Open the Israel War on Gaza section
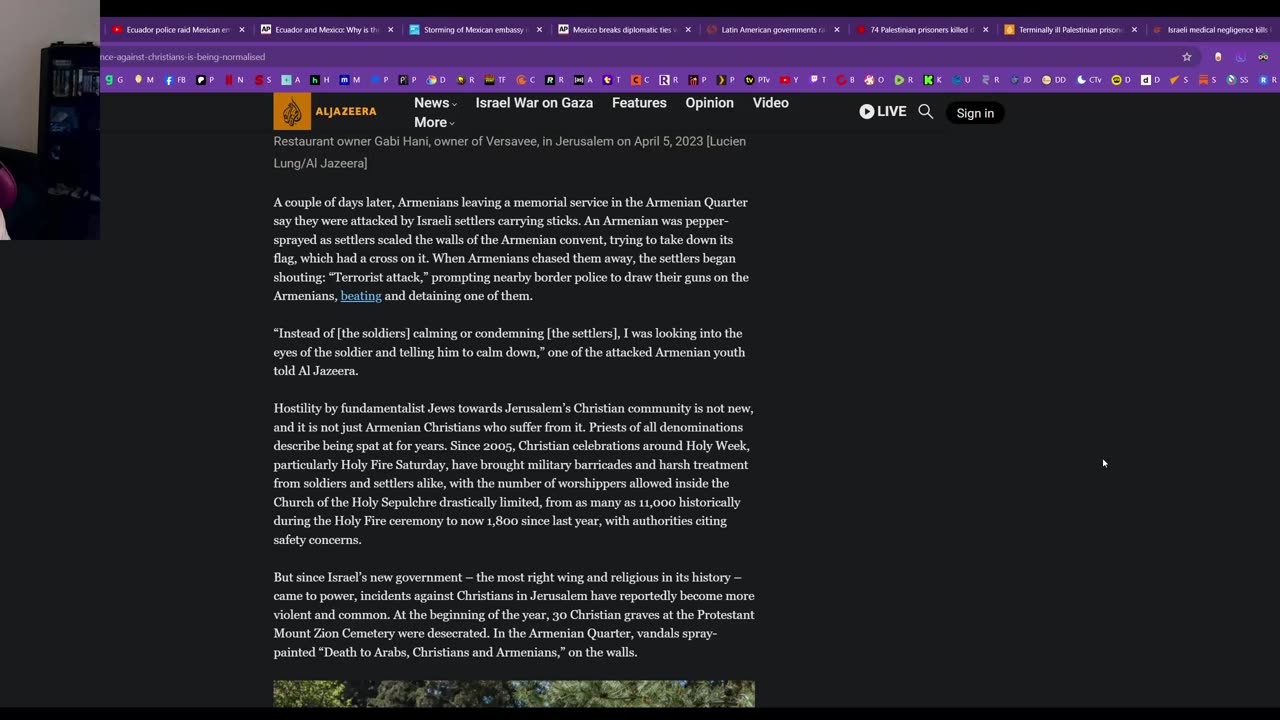This screenshot has width=1280, height=720. [x=534, y=103]
